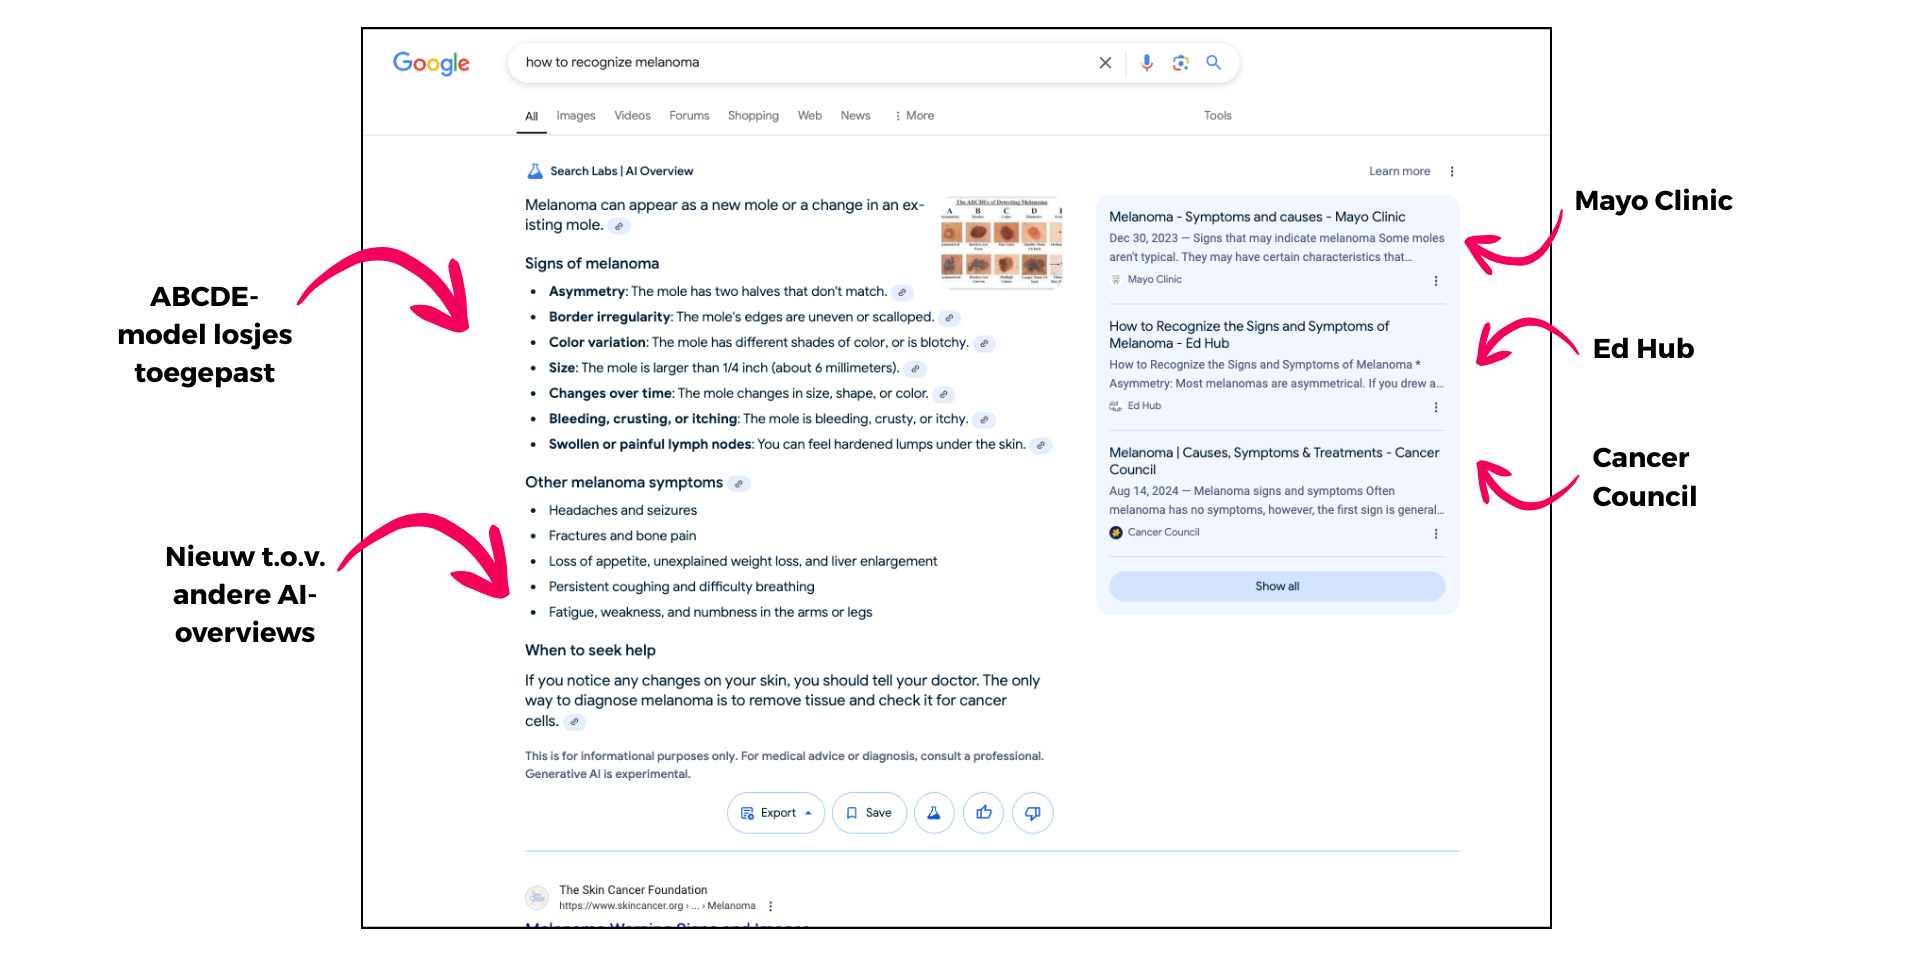
Task: Clear the search query with X icon
Action: click(1105, 63)
